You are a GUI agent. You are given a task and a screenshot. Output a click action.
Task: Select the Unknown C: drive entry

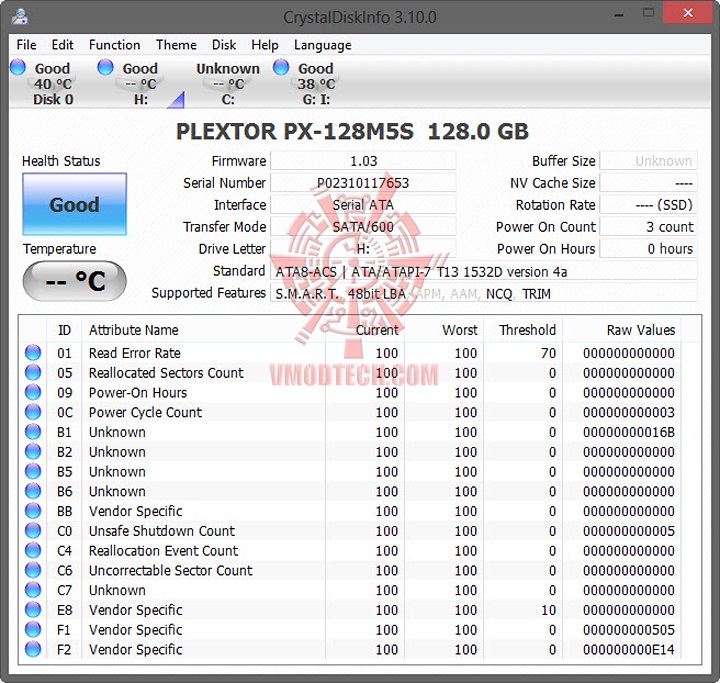point(228,84)
